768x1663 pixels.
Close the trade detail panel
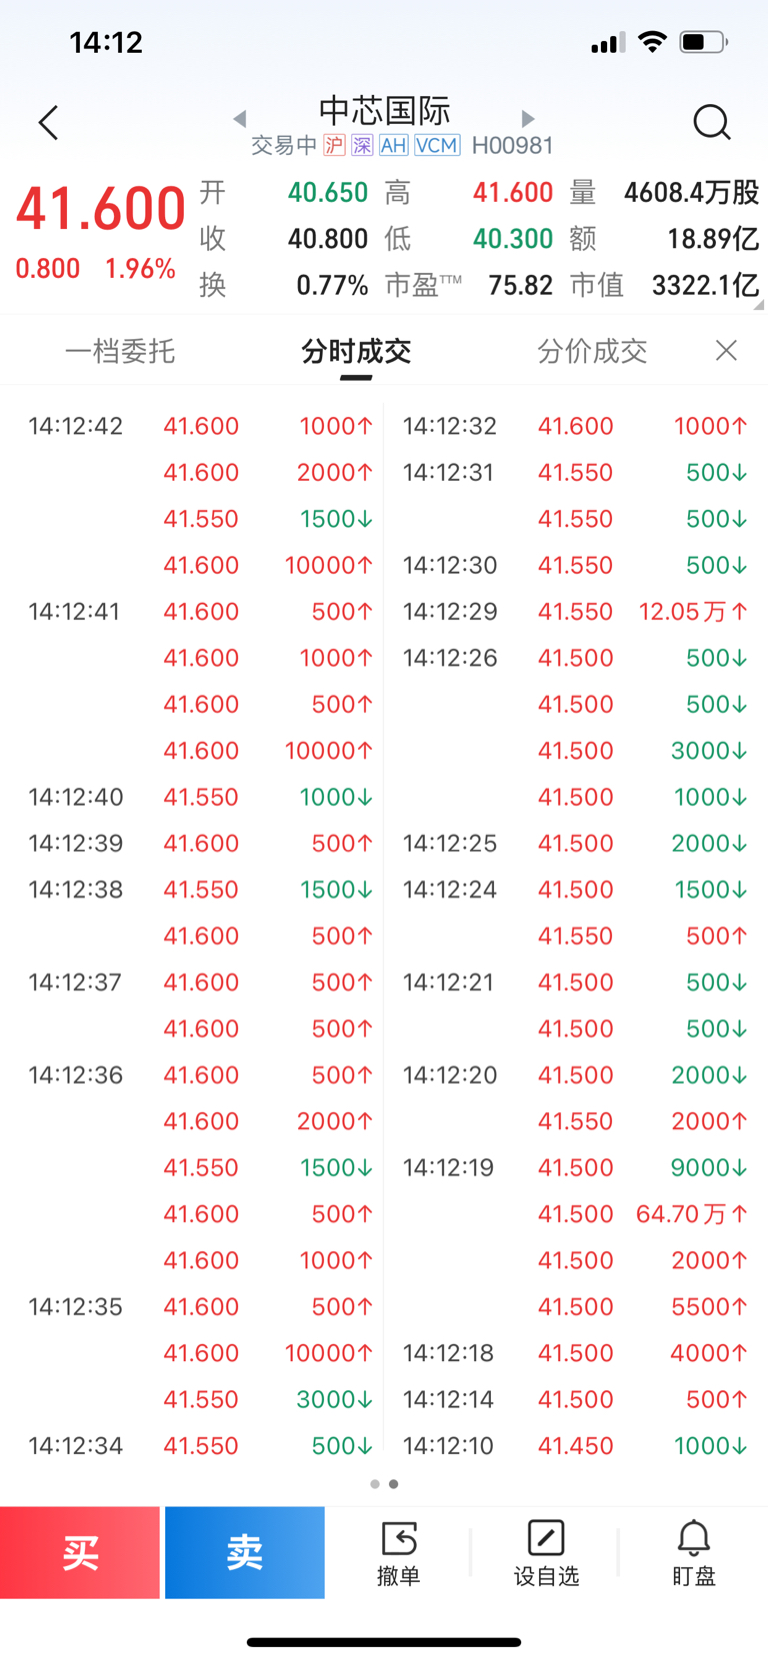click(x=727, y=350)
